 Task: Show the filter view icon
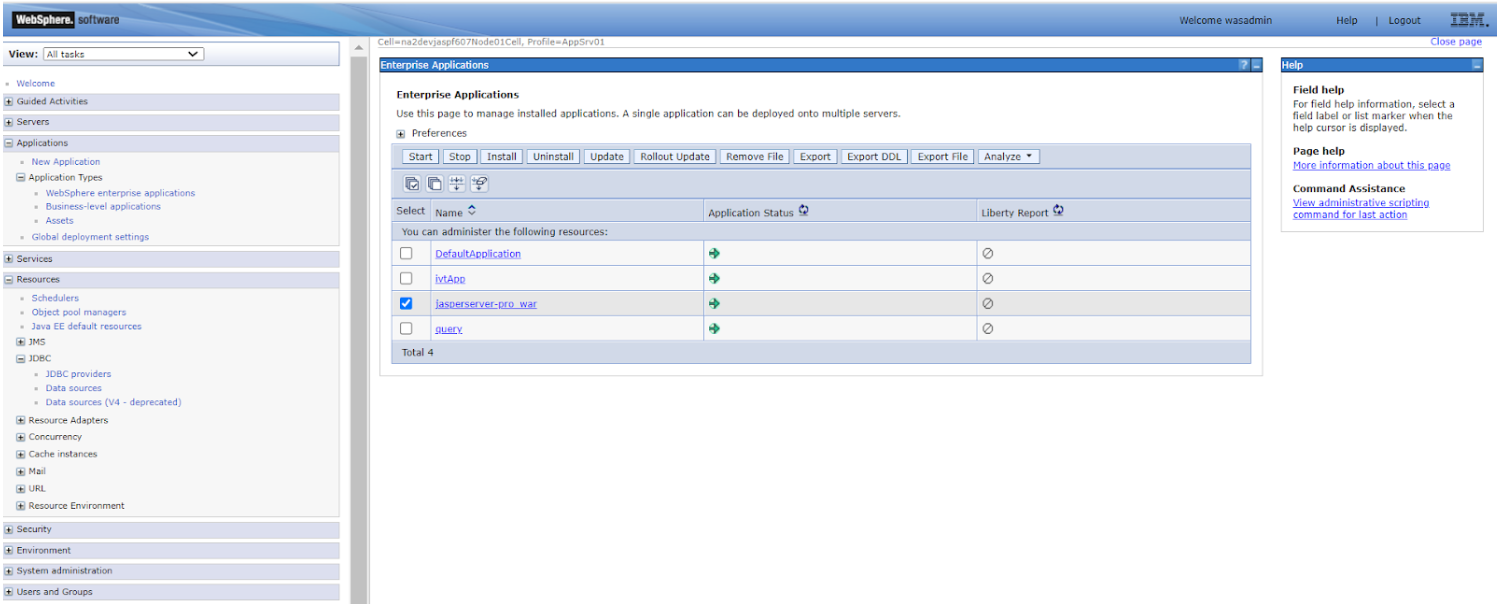point(456,183)
